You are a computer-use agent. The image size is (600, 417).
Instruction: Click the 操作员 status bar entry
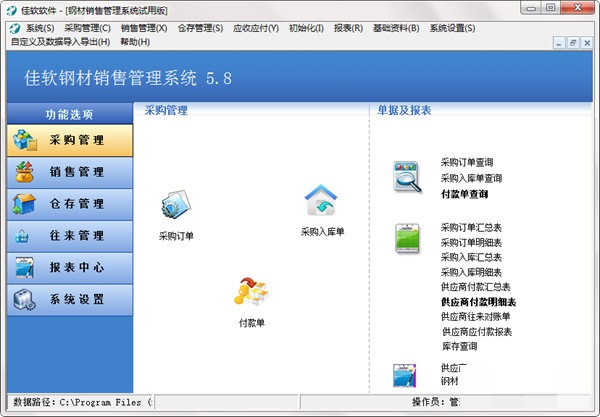pos(436,402)
